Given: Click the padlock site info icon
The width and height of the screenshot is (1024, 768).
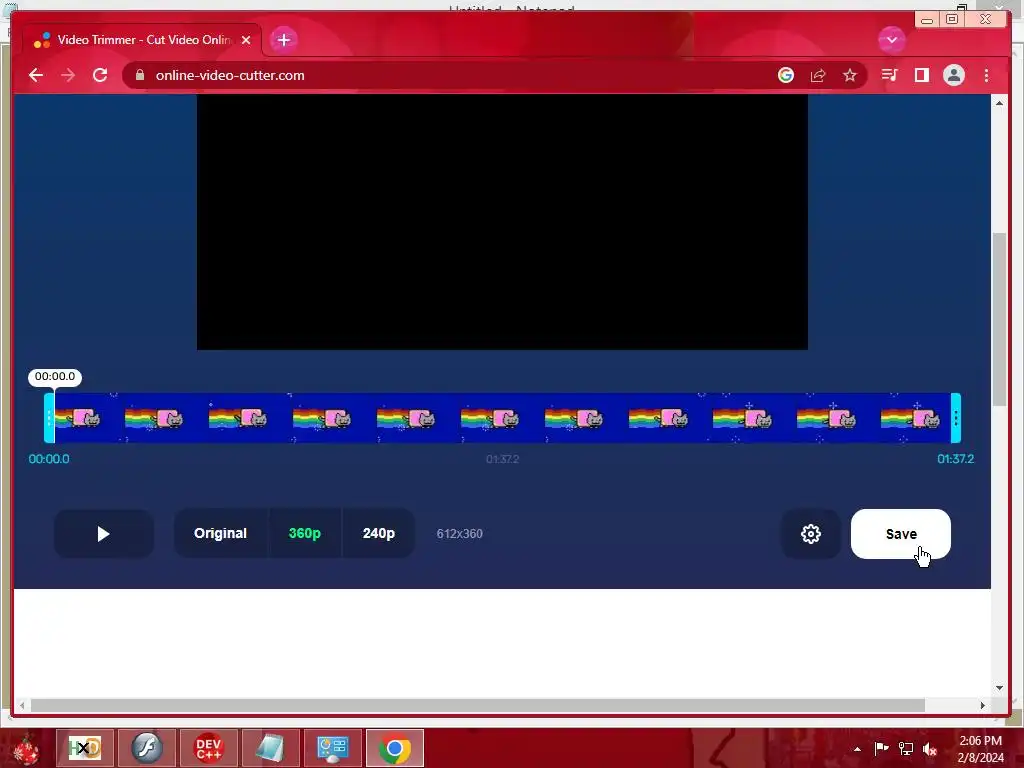Looking at the screenshot, I should [140, 75].
